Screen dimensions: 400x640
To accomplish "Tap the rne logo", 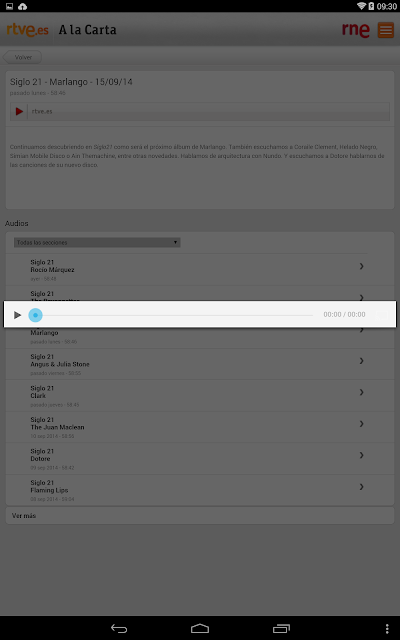I will [356, 30].
